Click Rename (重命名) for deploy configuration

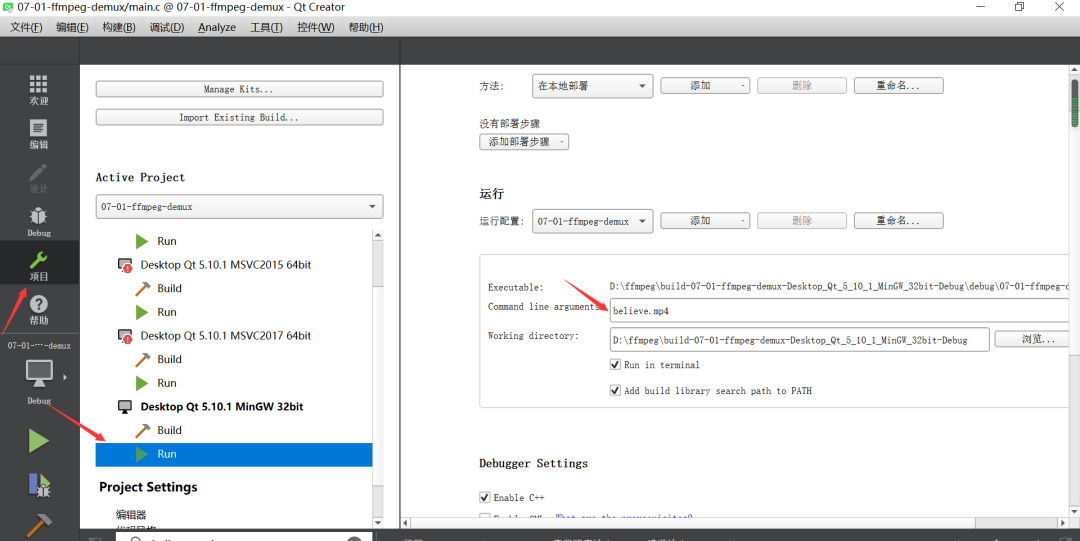click(x=898, y=85)
